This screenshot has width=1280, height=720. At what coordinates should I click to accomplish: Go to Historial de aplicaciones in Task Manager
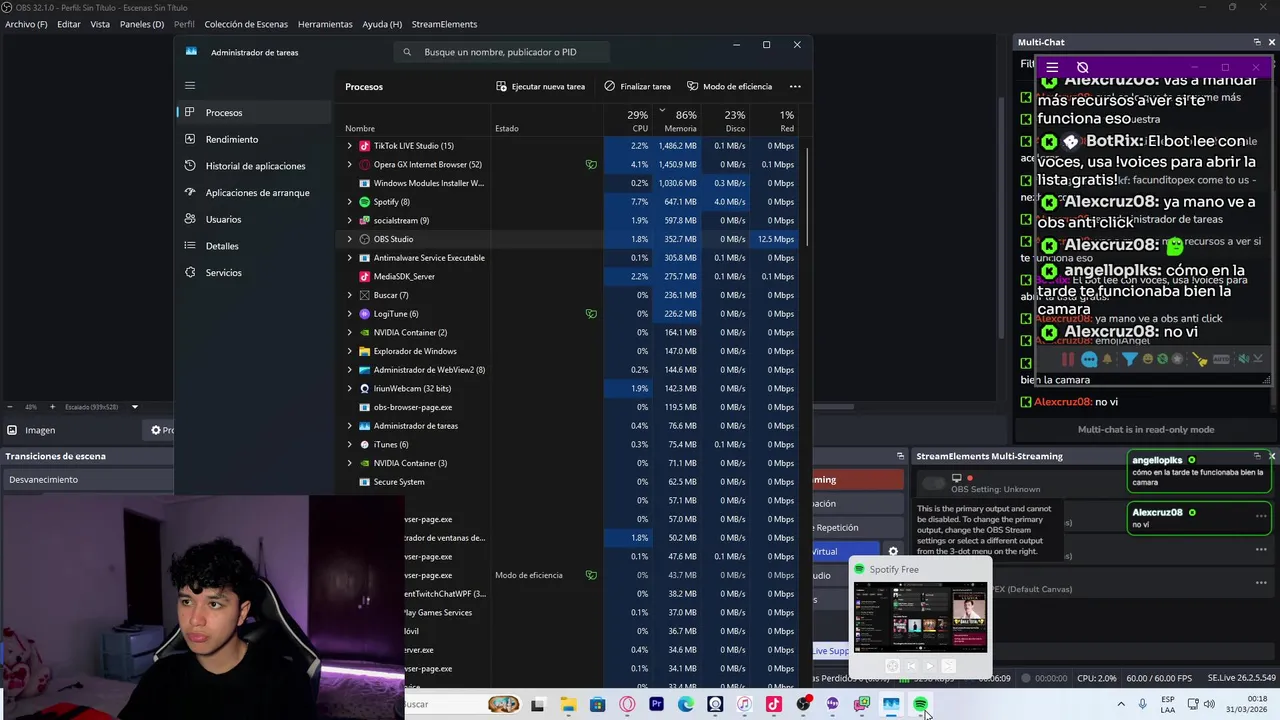[254, 166]
